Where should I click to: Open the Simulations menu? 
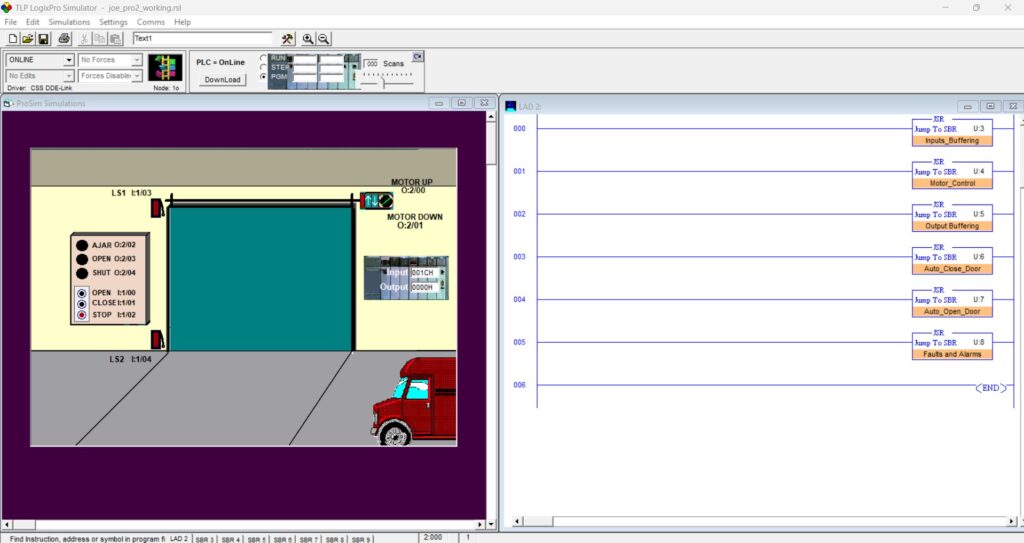(69, 22)
